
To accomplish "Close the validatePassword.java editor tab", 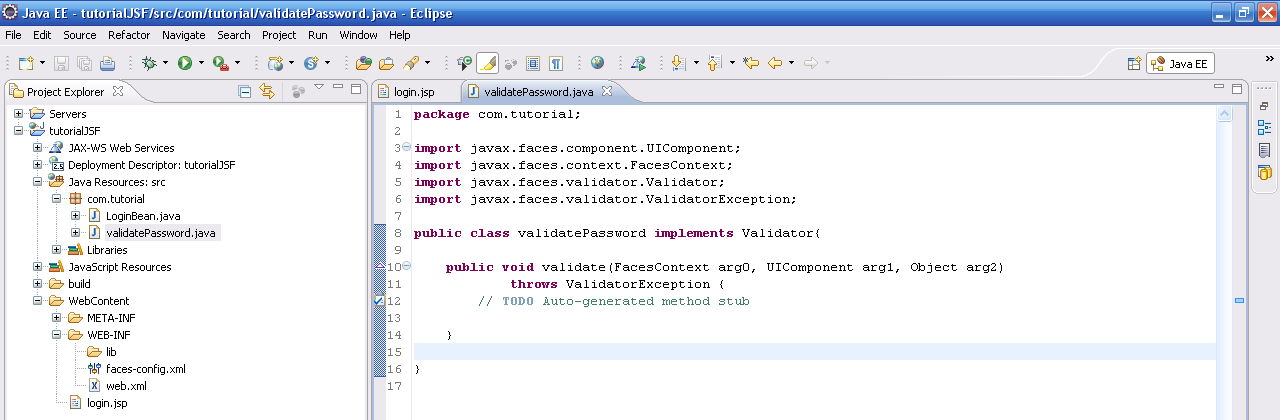I will (606, 91).
